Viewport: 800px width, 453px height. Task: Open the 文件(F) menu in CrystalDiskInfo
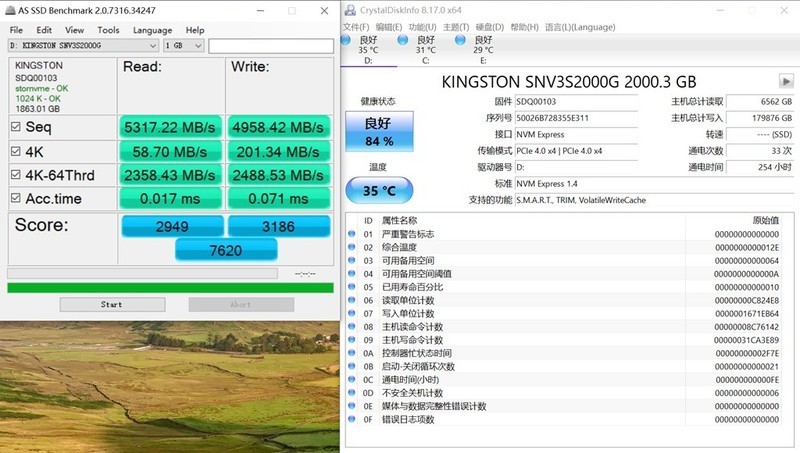(356, 27)
